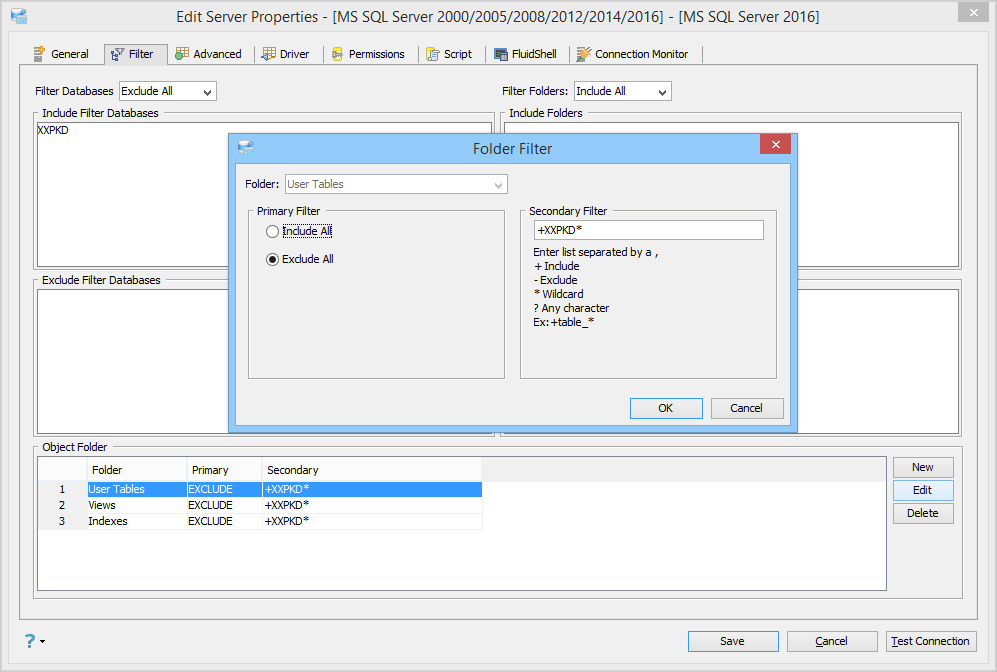Click the Secondary Filter text field
Viewport: 997px width, 672px height.
pyautogui.click(x=649, y=230)
